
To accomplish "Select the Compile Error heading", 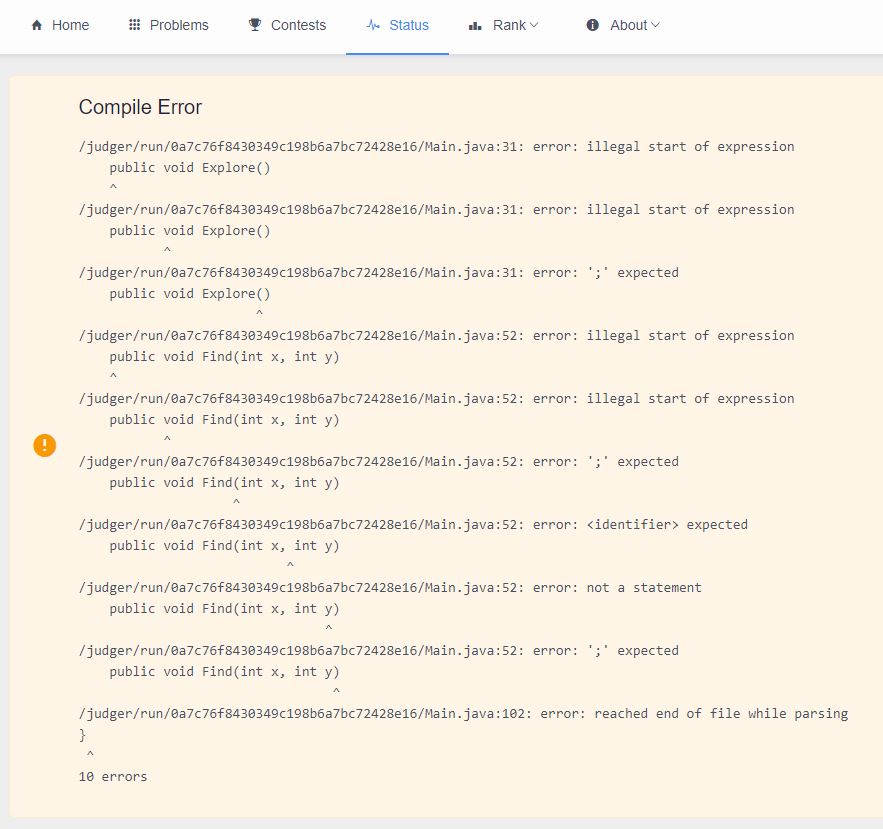I will click(140, 107).
